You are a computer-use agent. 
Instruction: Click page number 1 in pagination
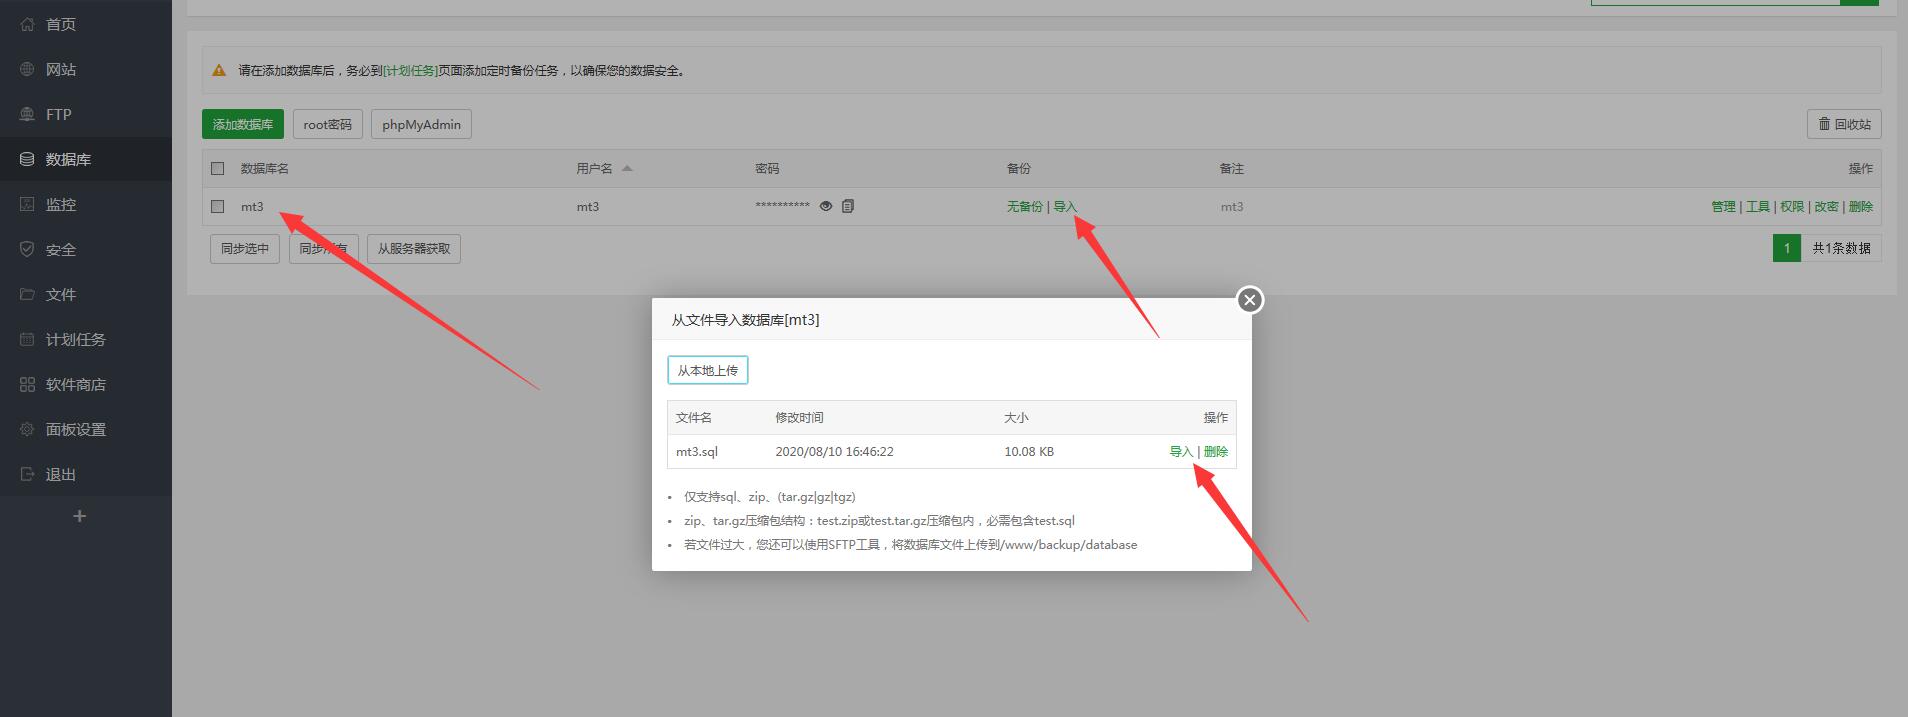coord(1786,248)
